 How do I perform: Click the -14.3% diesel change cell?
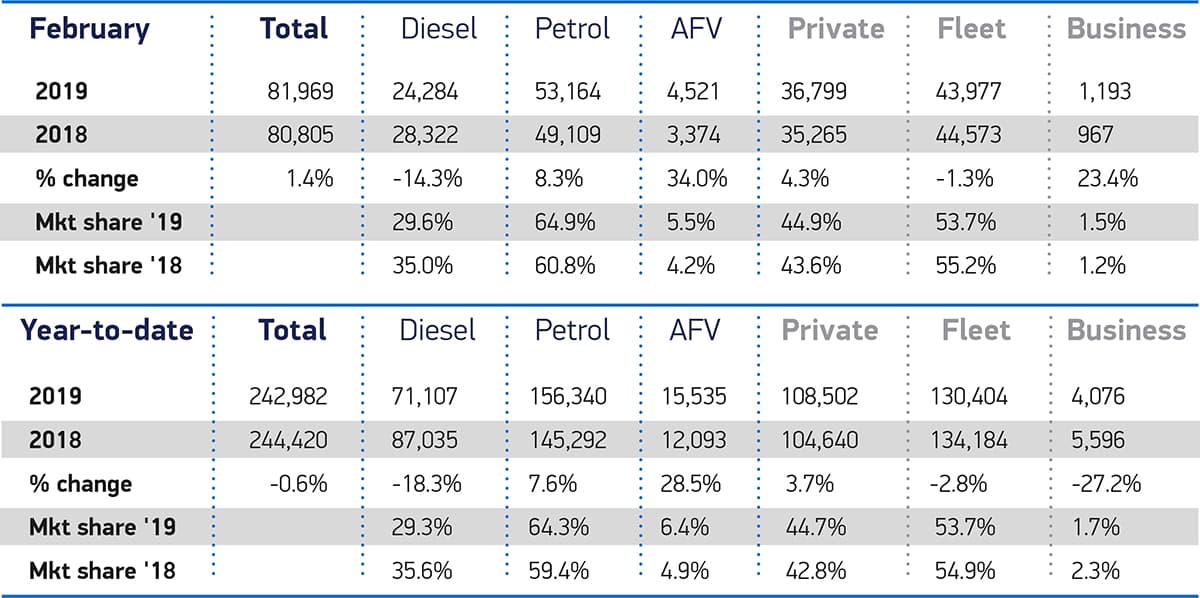coord(426,178)
